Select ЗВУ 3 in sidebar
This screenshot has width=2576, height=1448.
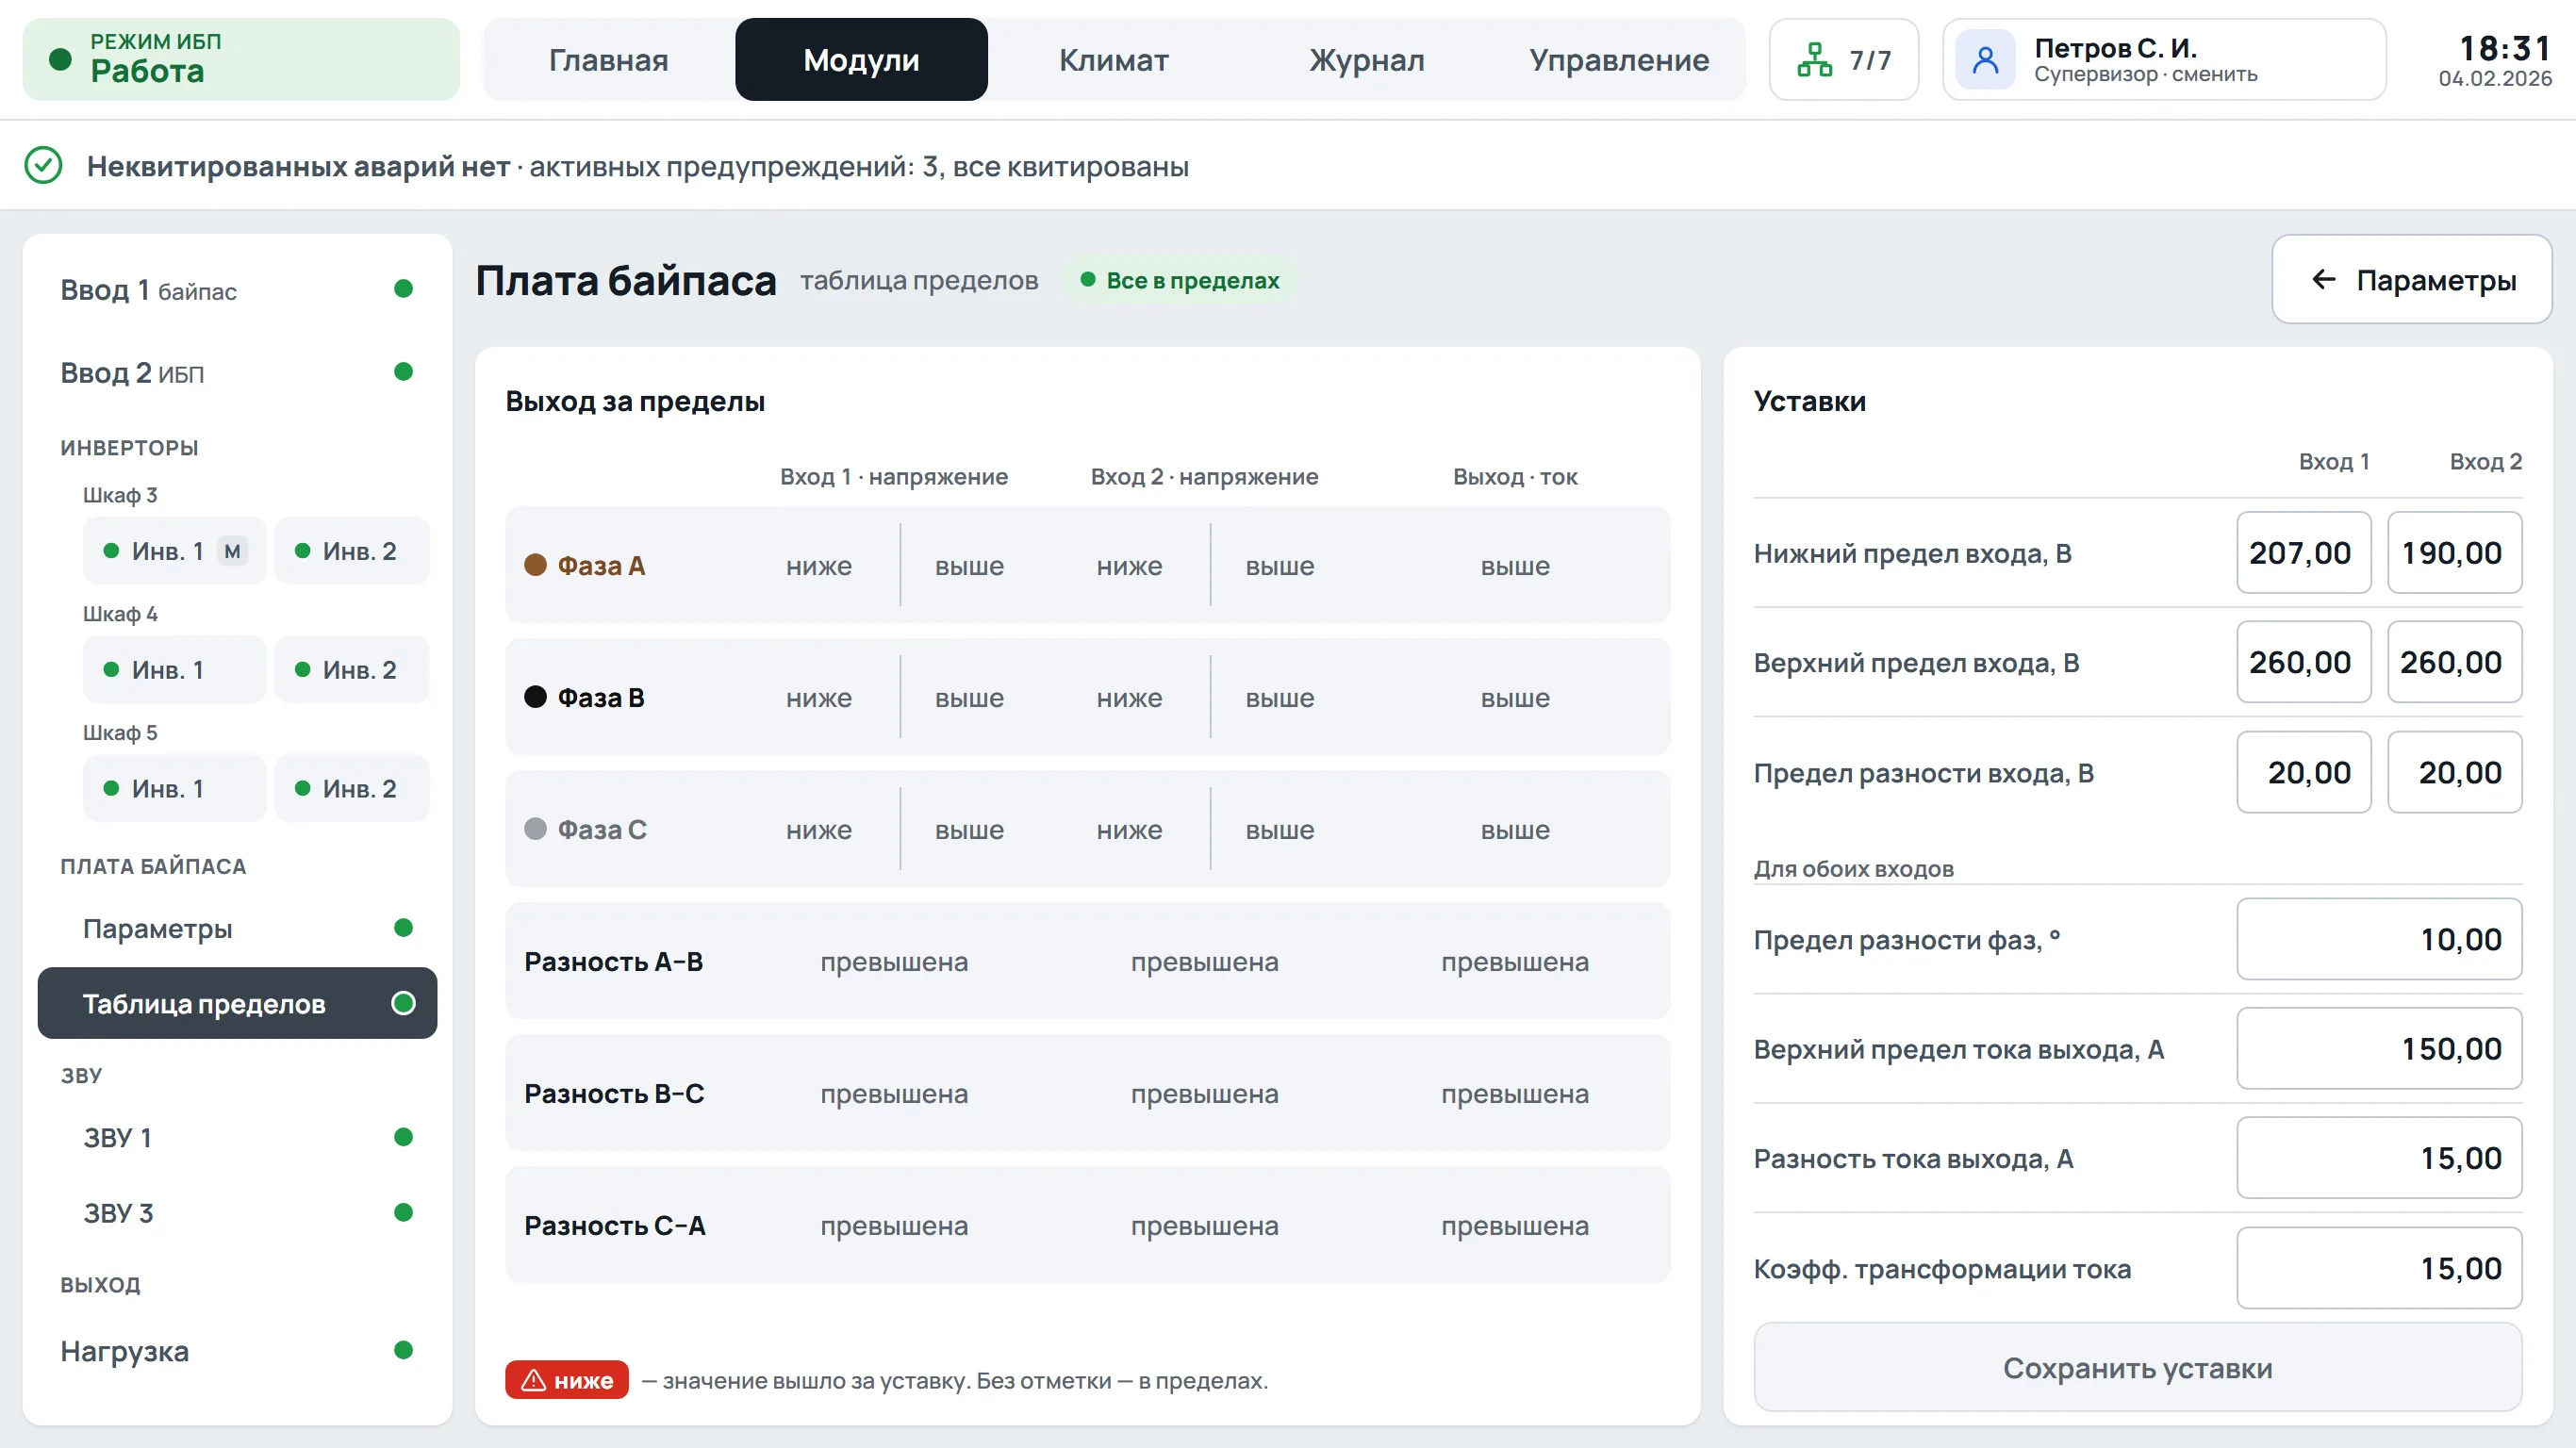[237, 1213]
